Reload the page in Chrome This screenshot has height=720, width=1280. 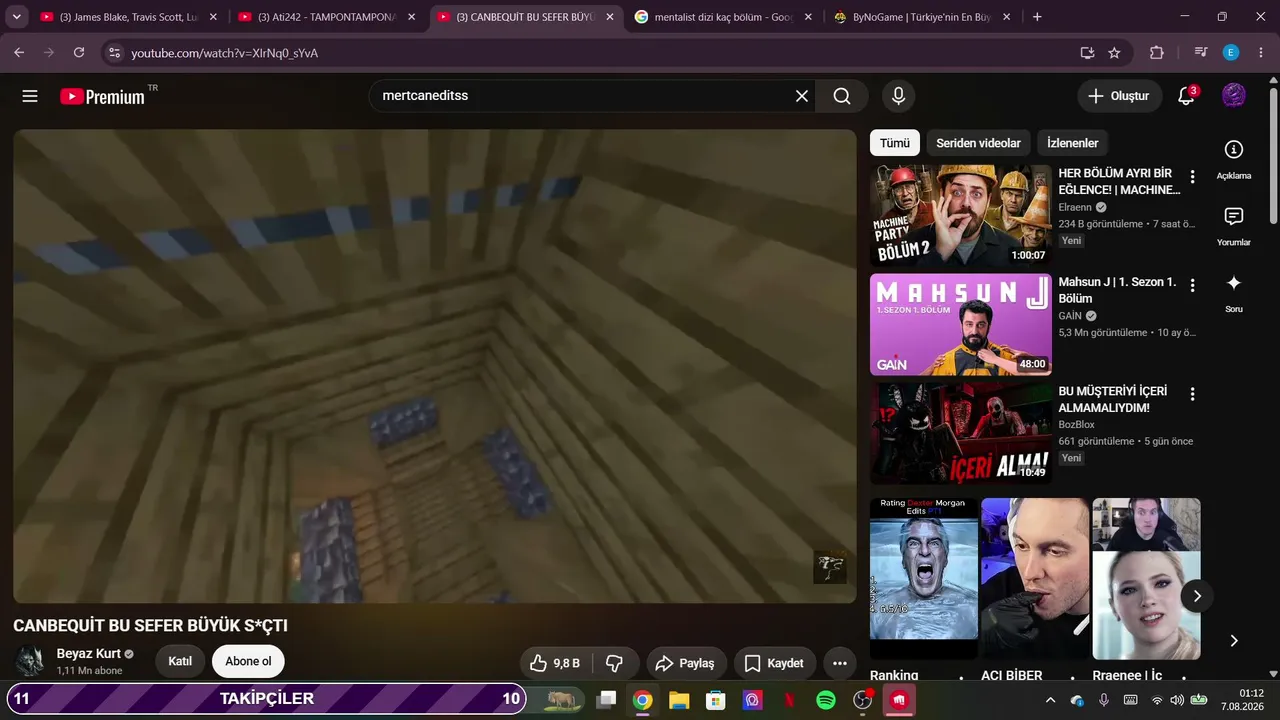pos(81,53)
